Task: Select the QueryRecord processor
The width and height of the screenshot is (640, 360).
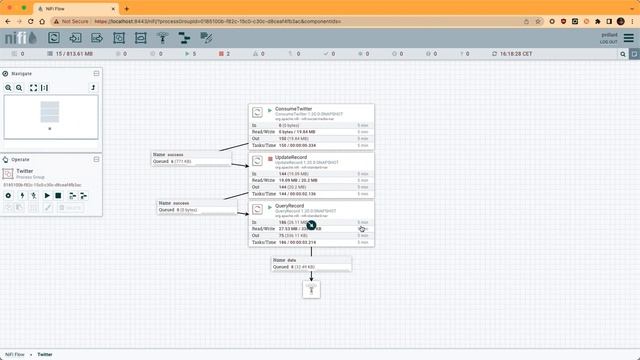Action: pyautogui.click(x=311, y=224)
